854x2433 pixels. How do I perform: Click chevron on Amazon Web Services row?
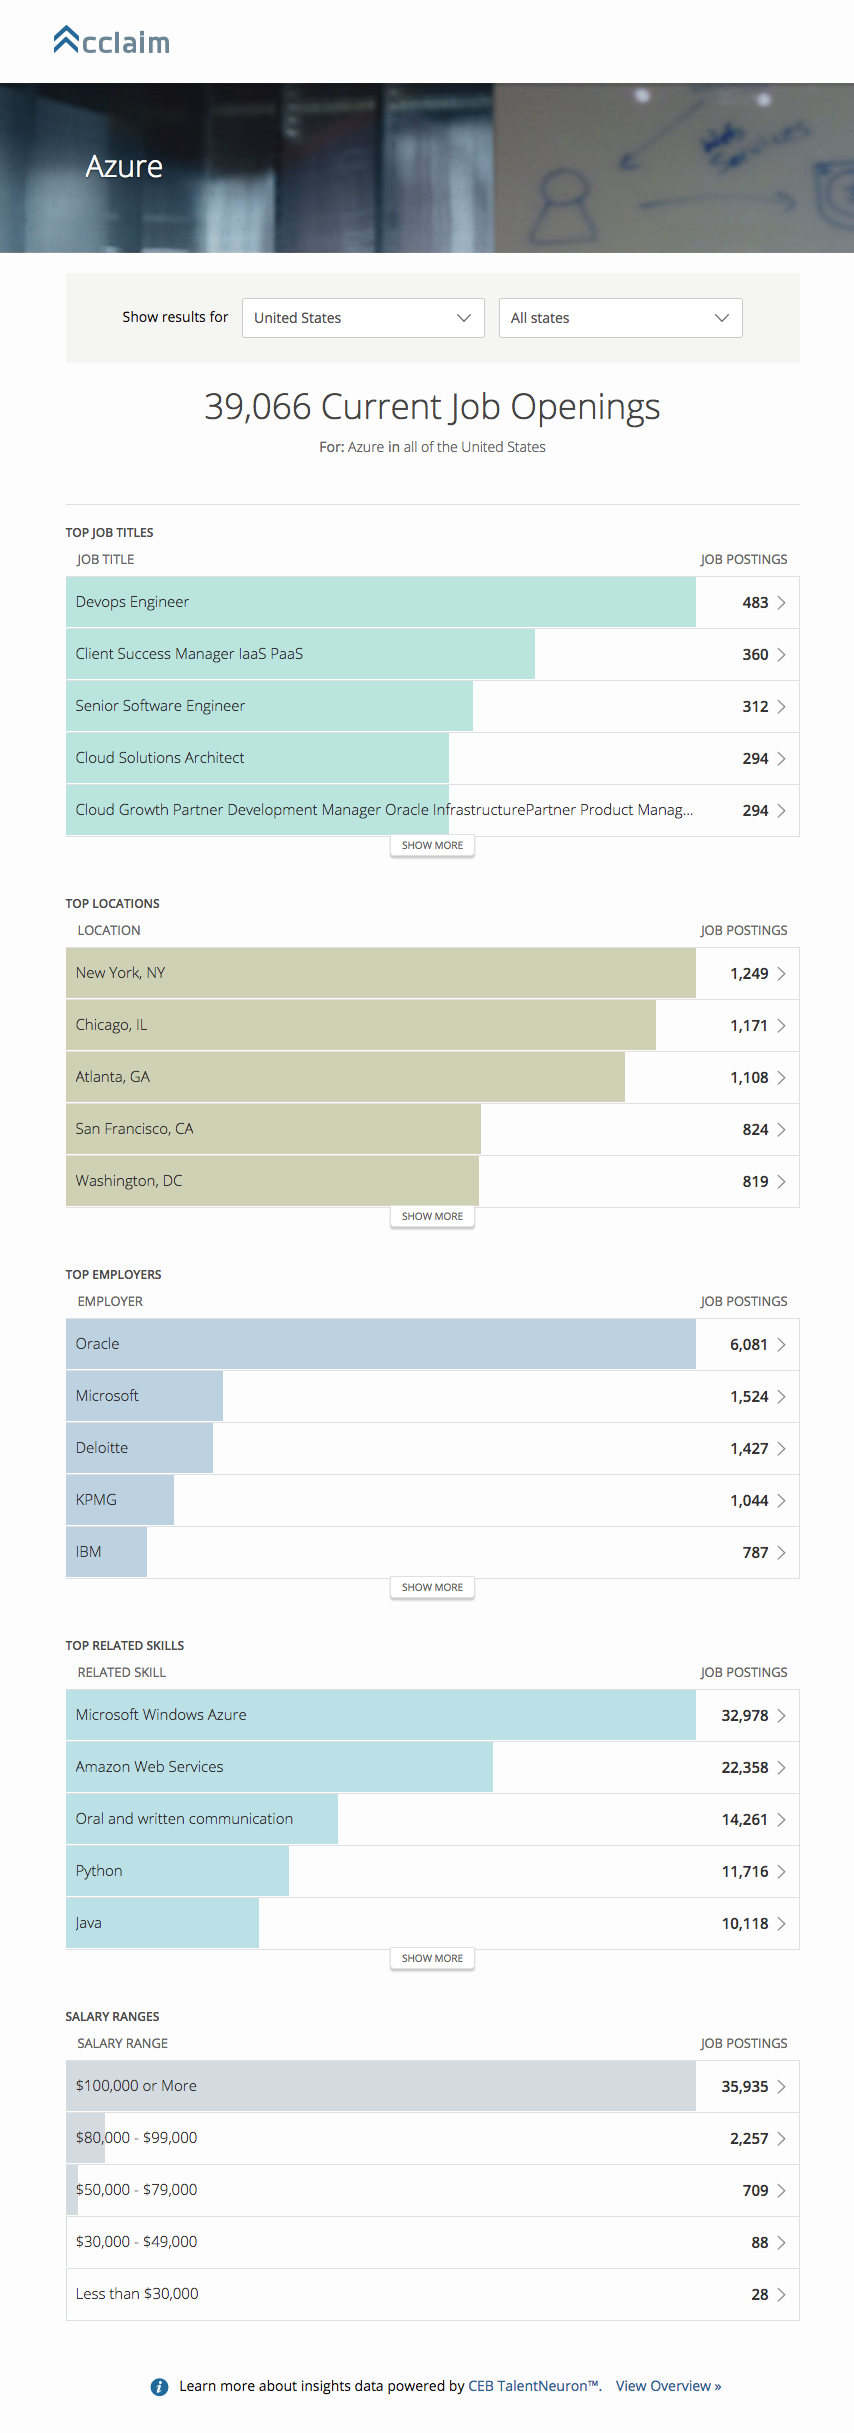(x=781, y=1768)
